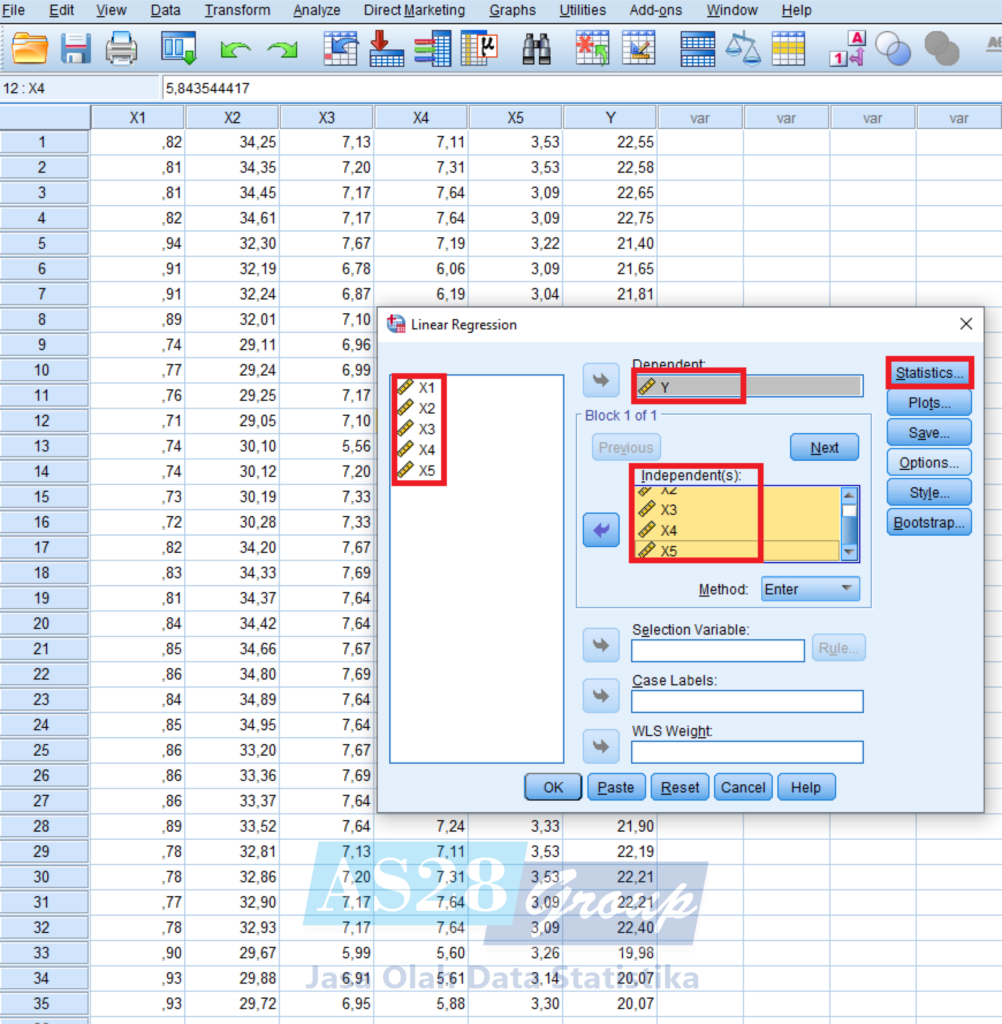Click the blue arrow to remove independent variable
This screenshot has width=1002, height=1024.
(601, 530)
